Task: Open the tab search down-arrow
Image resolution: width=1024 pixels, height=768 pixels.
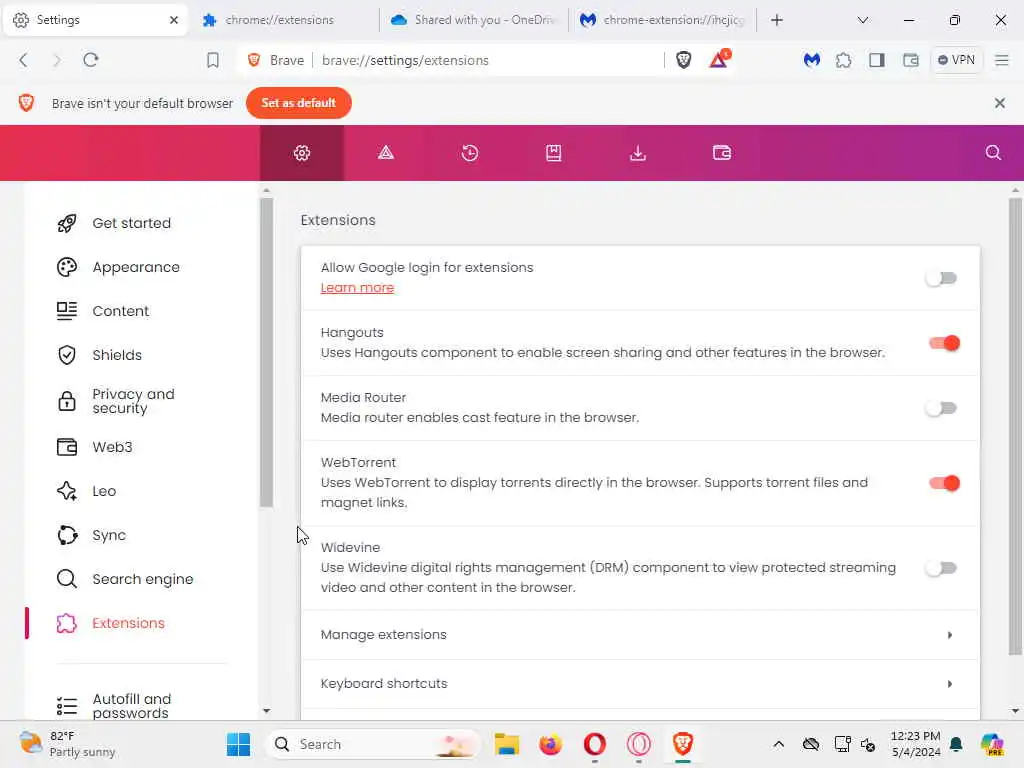Action: (x=863, y=20)
